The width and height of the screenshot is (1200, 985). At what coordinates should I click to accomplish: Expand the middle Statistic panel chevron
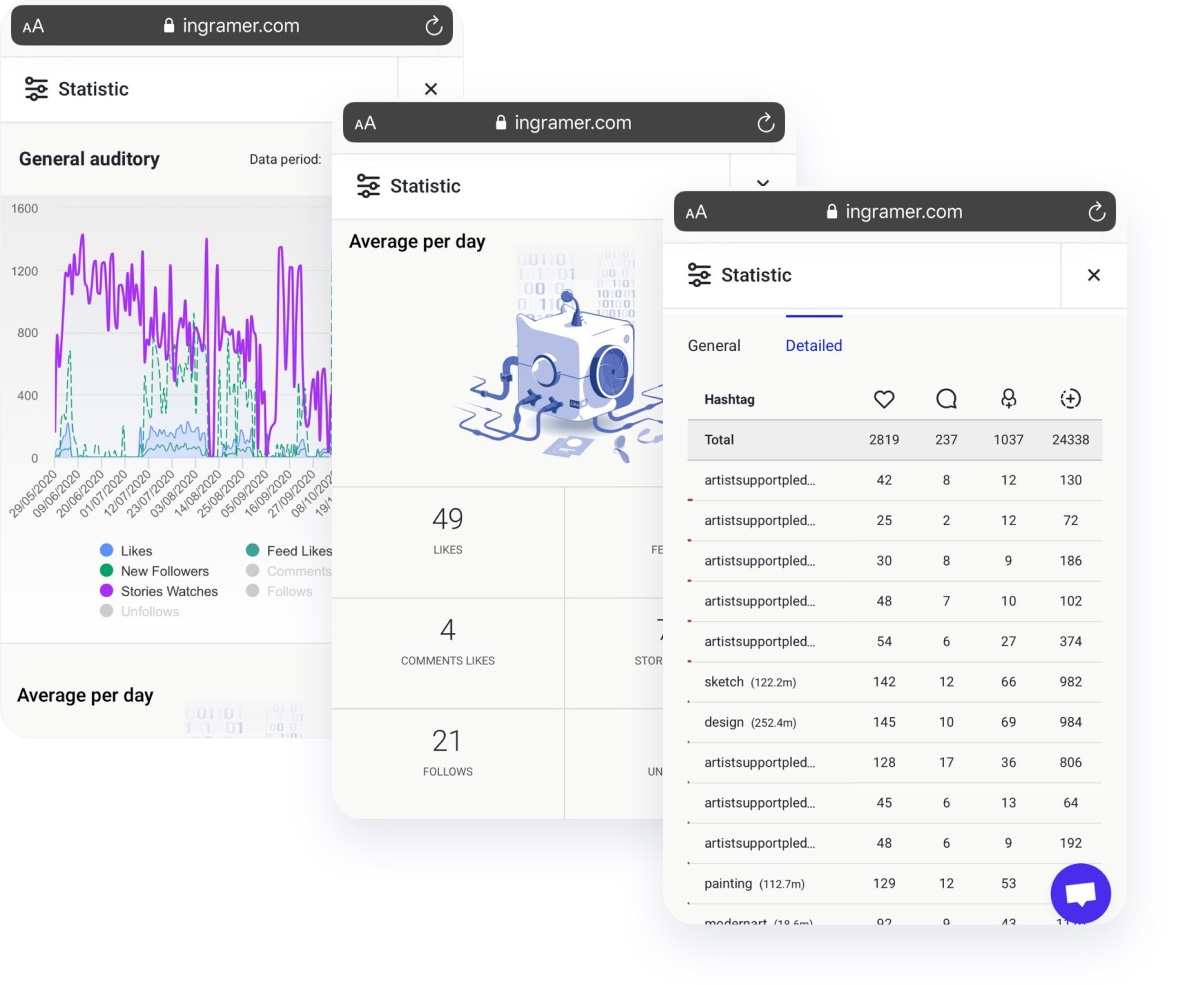pos(763,184)
